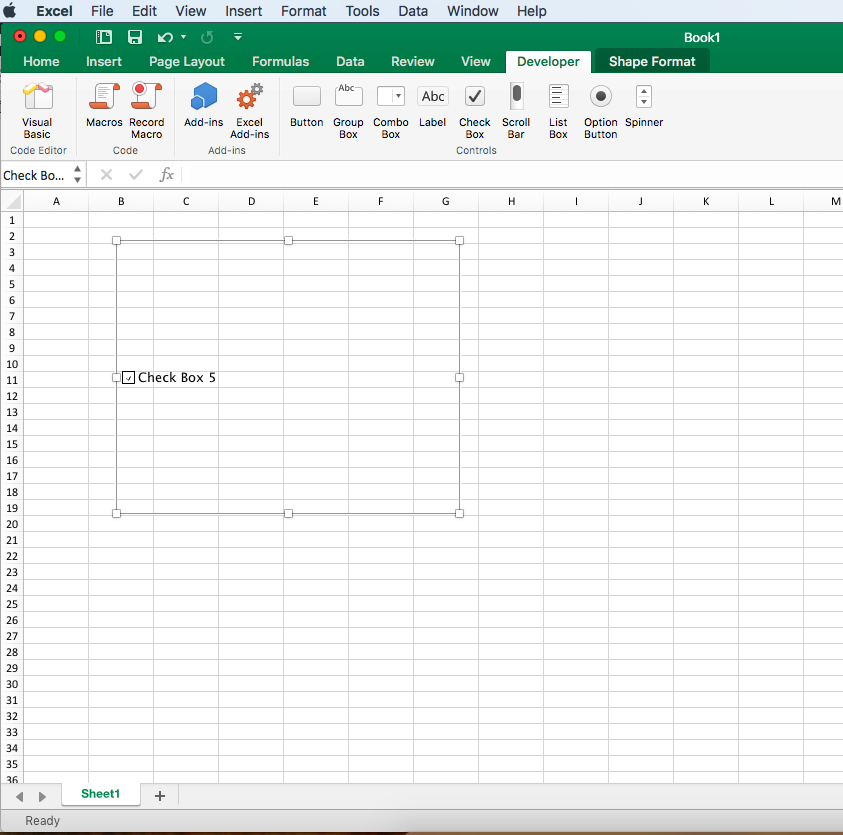
Task: Select column K header
Action: (x=706, y=202)
